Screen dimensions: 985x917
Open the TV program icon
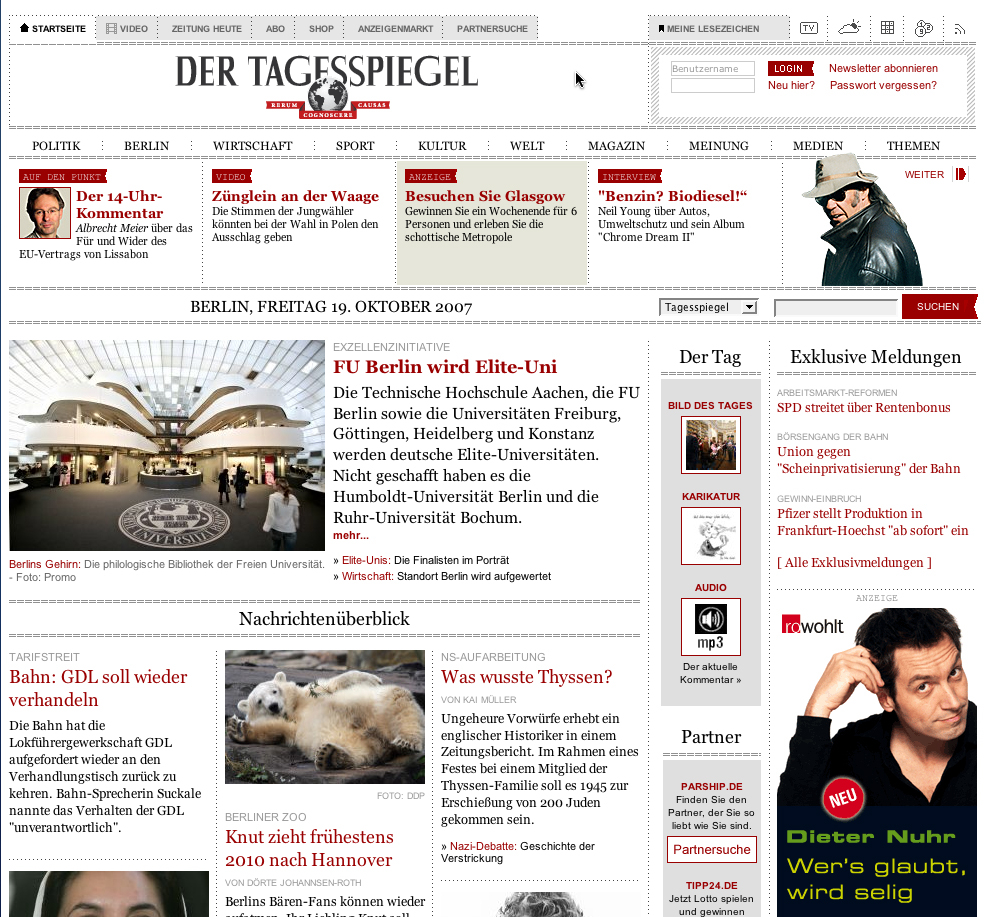click(x=808, y=28)
